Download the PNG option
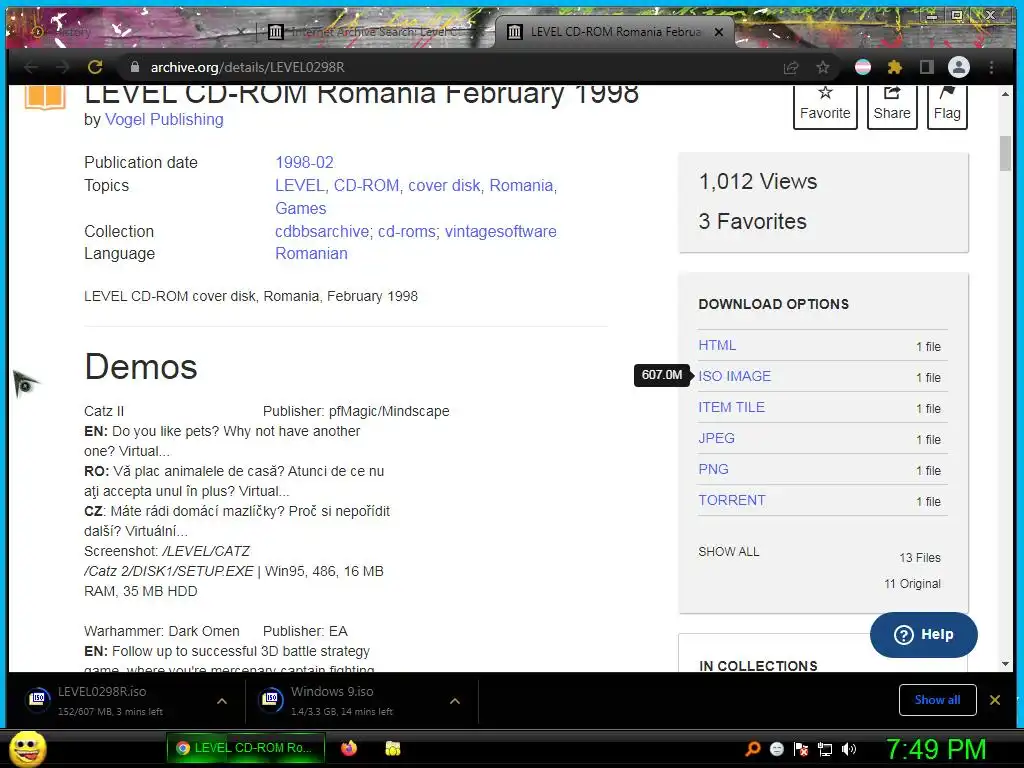The height and width of the screenshot is (768, 1024). coord(713,470)
